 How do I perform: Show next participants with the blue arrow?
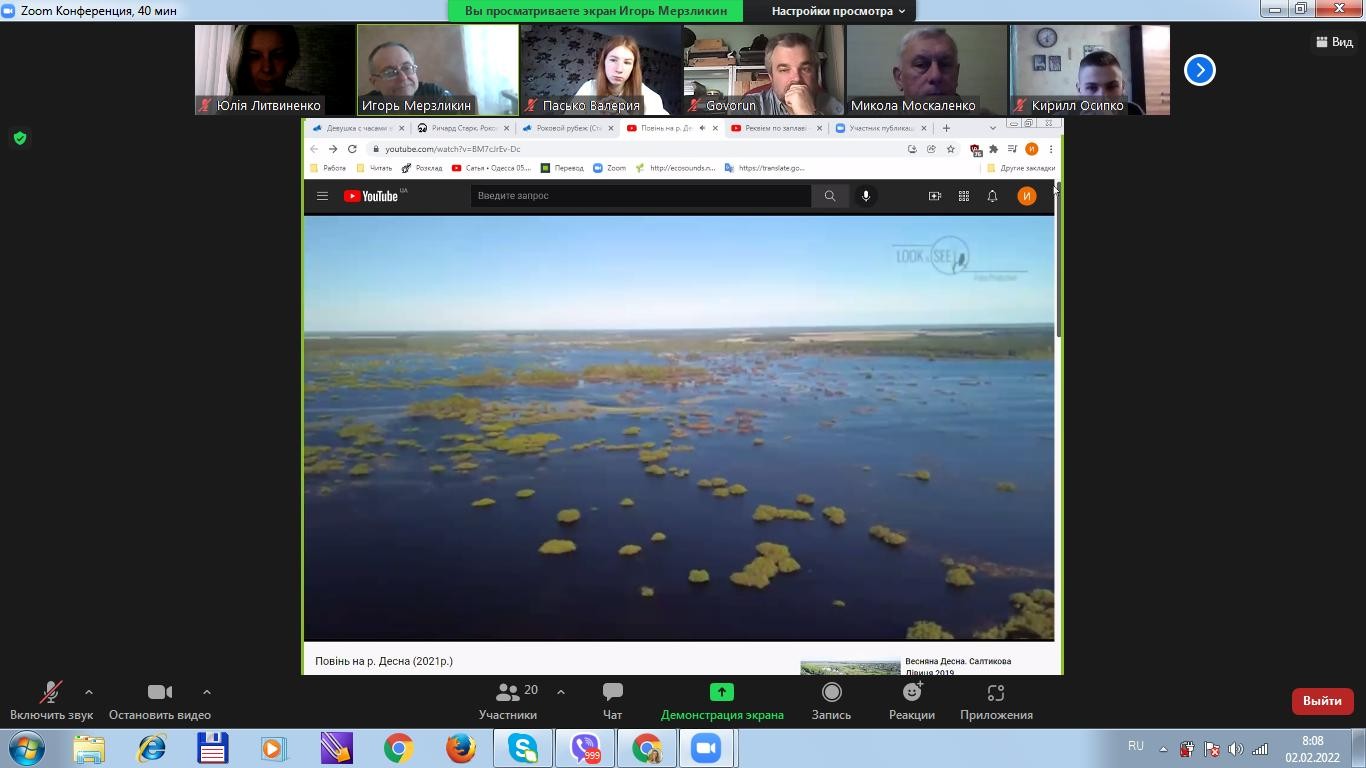pyautogui.click(x=1199, y=70)
